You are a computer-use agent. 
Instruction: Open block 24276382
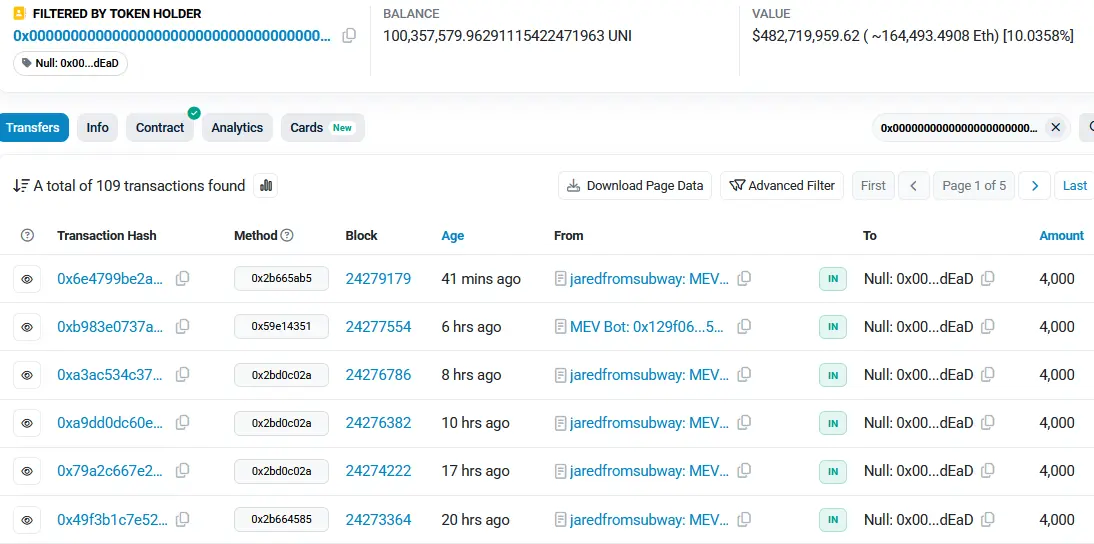click(x=378, y=423)
